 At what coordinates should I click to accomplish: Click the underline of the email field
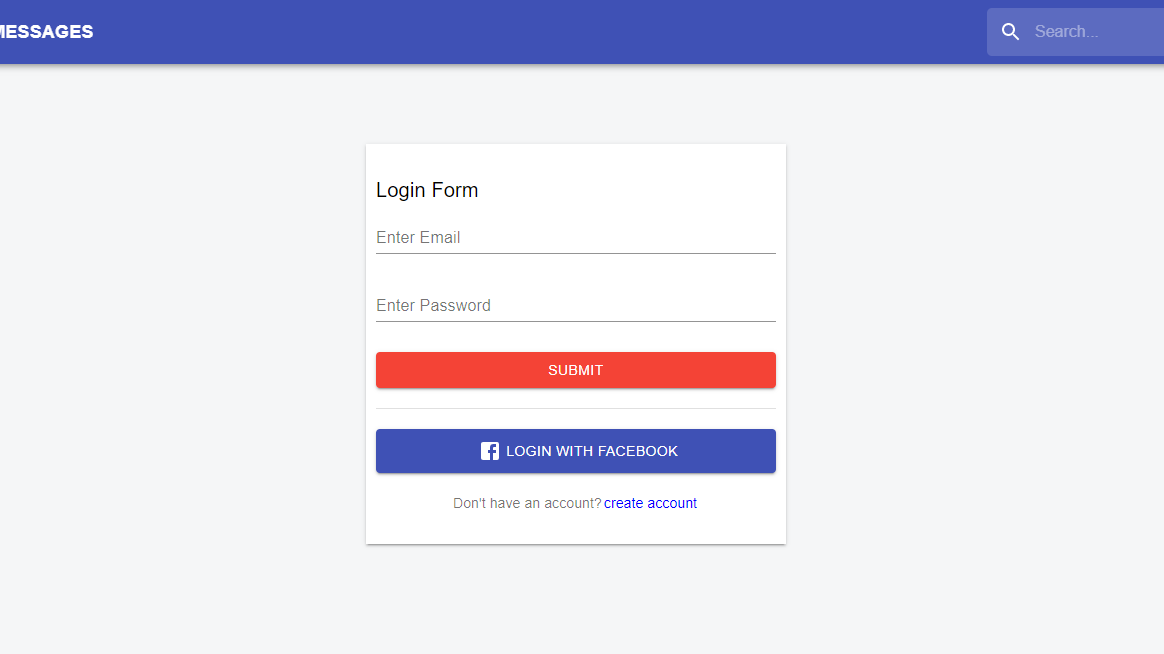coord(575,253)
